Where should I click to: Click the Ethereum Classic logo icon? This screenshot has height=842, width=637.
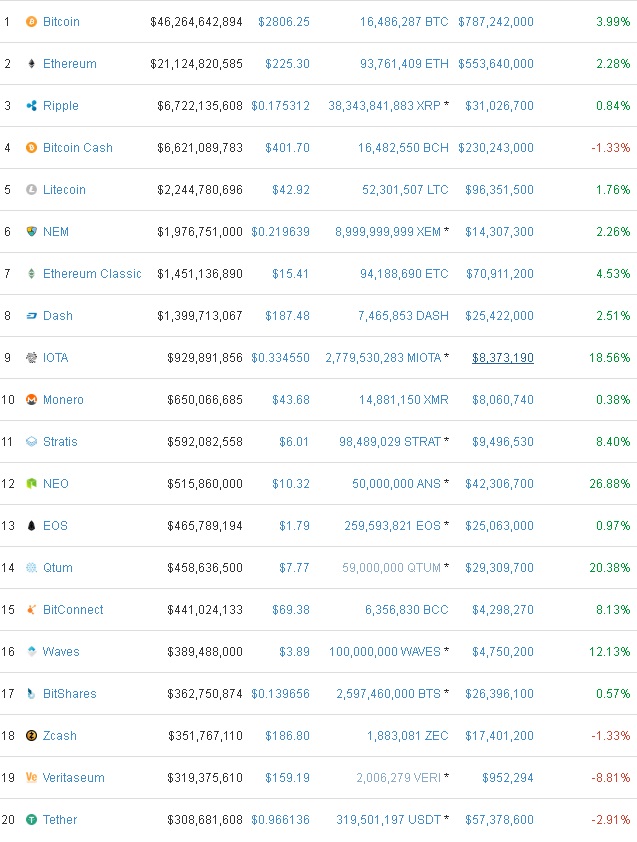click(x=31, y=273)
